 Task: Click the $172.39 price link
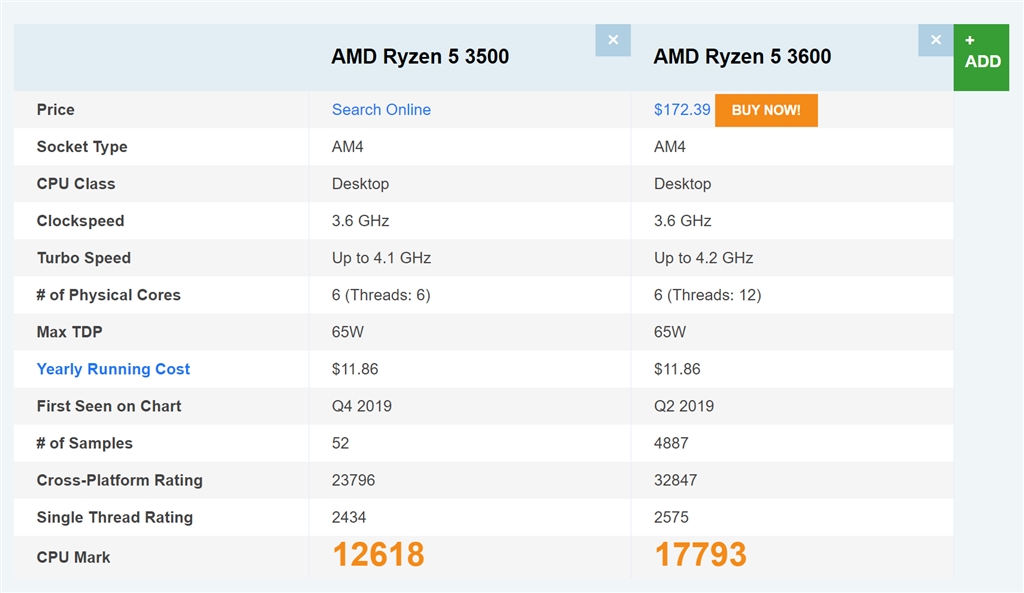click(x=682, y=110)
